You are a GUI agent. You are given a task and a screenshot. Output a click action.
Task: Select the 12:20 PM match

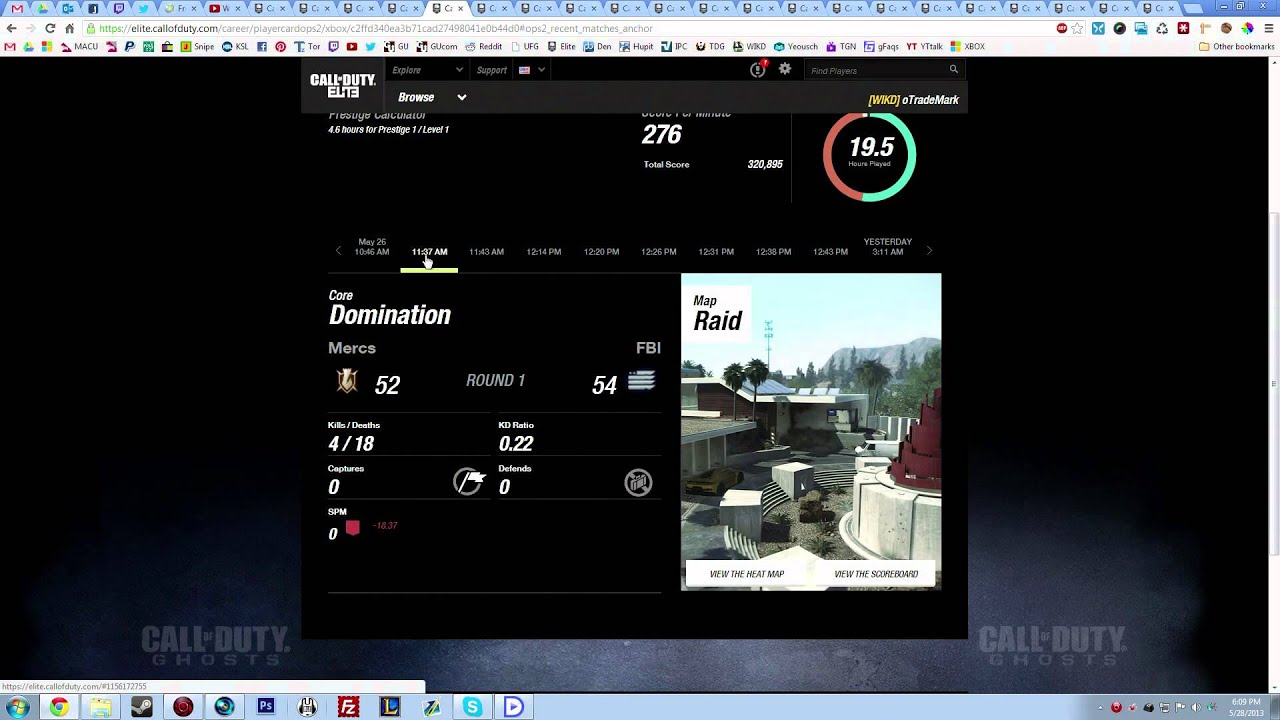[x=601, y=252]
